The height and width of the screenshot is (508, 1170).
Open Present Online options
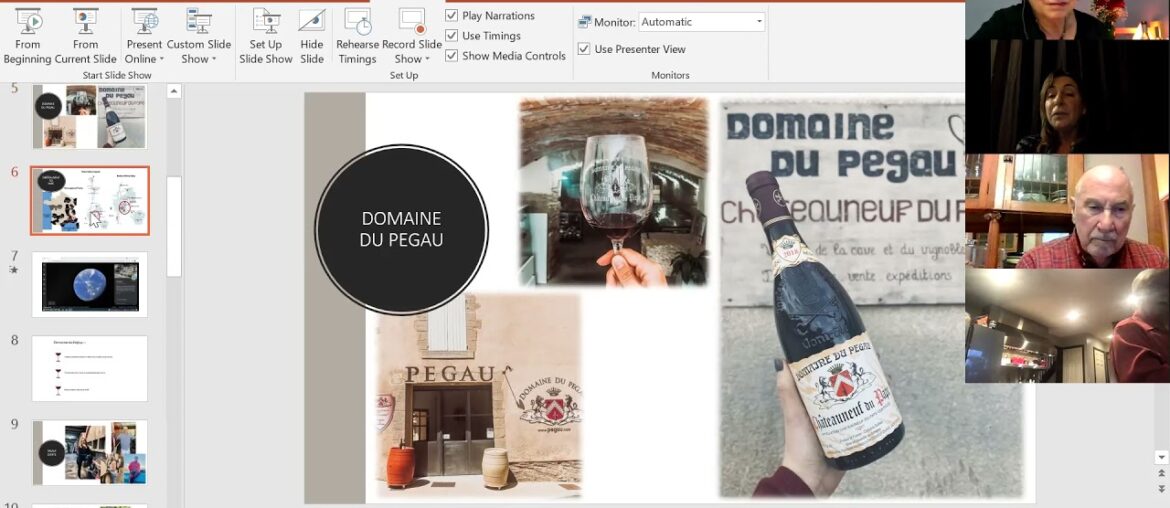point(144,36)
